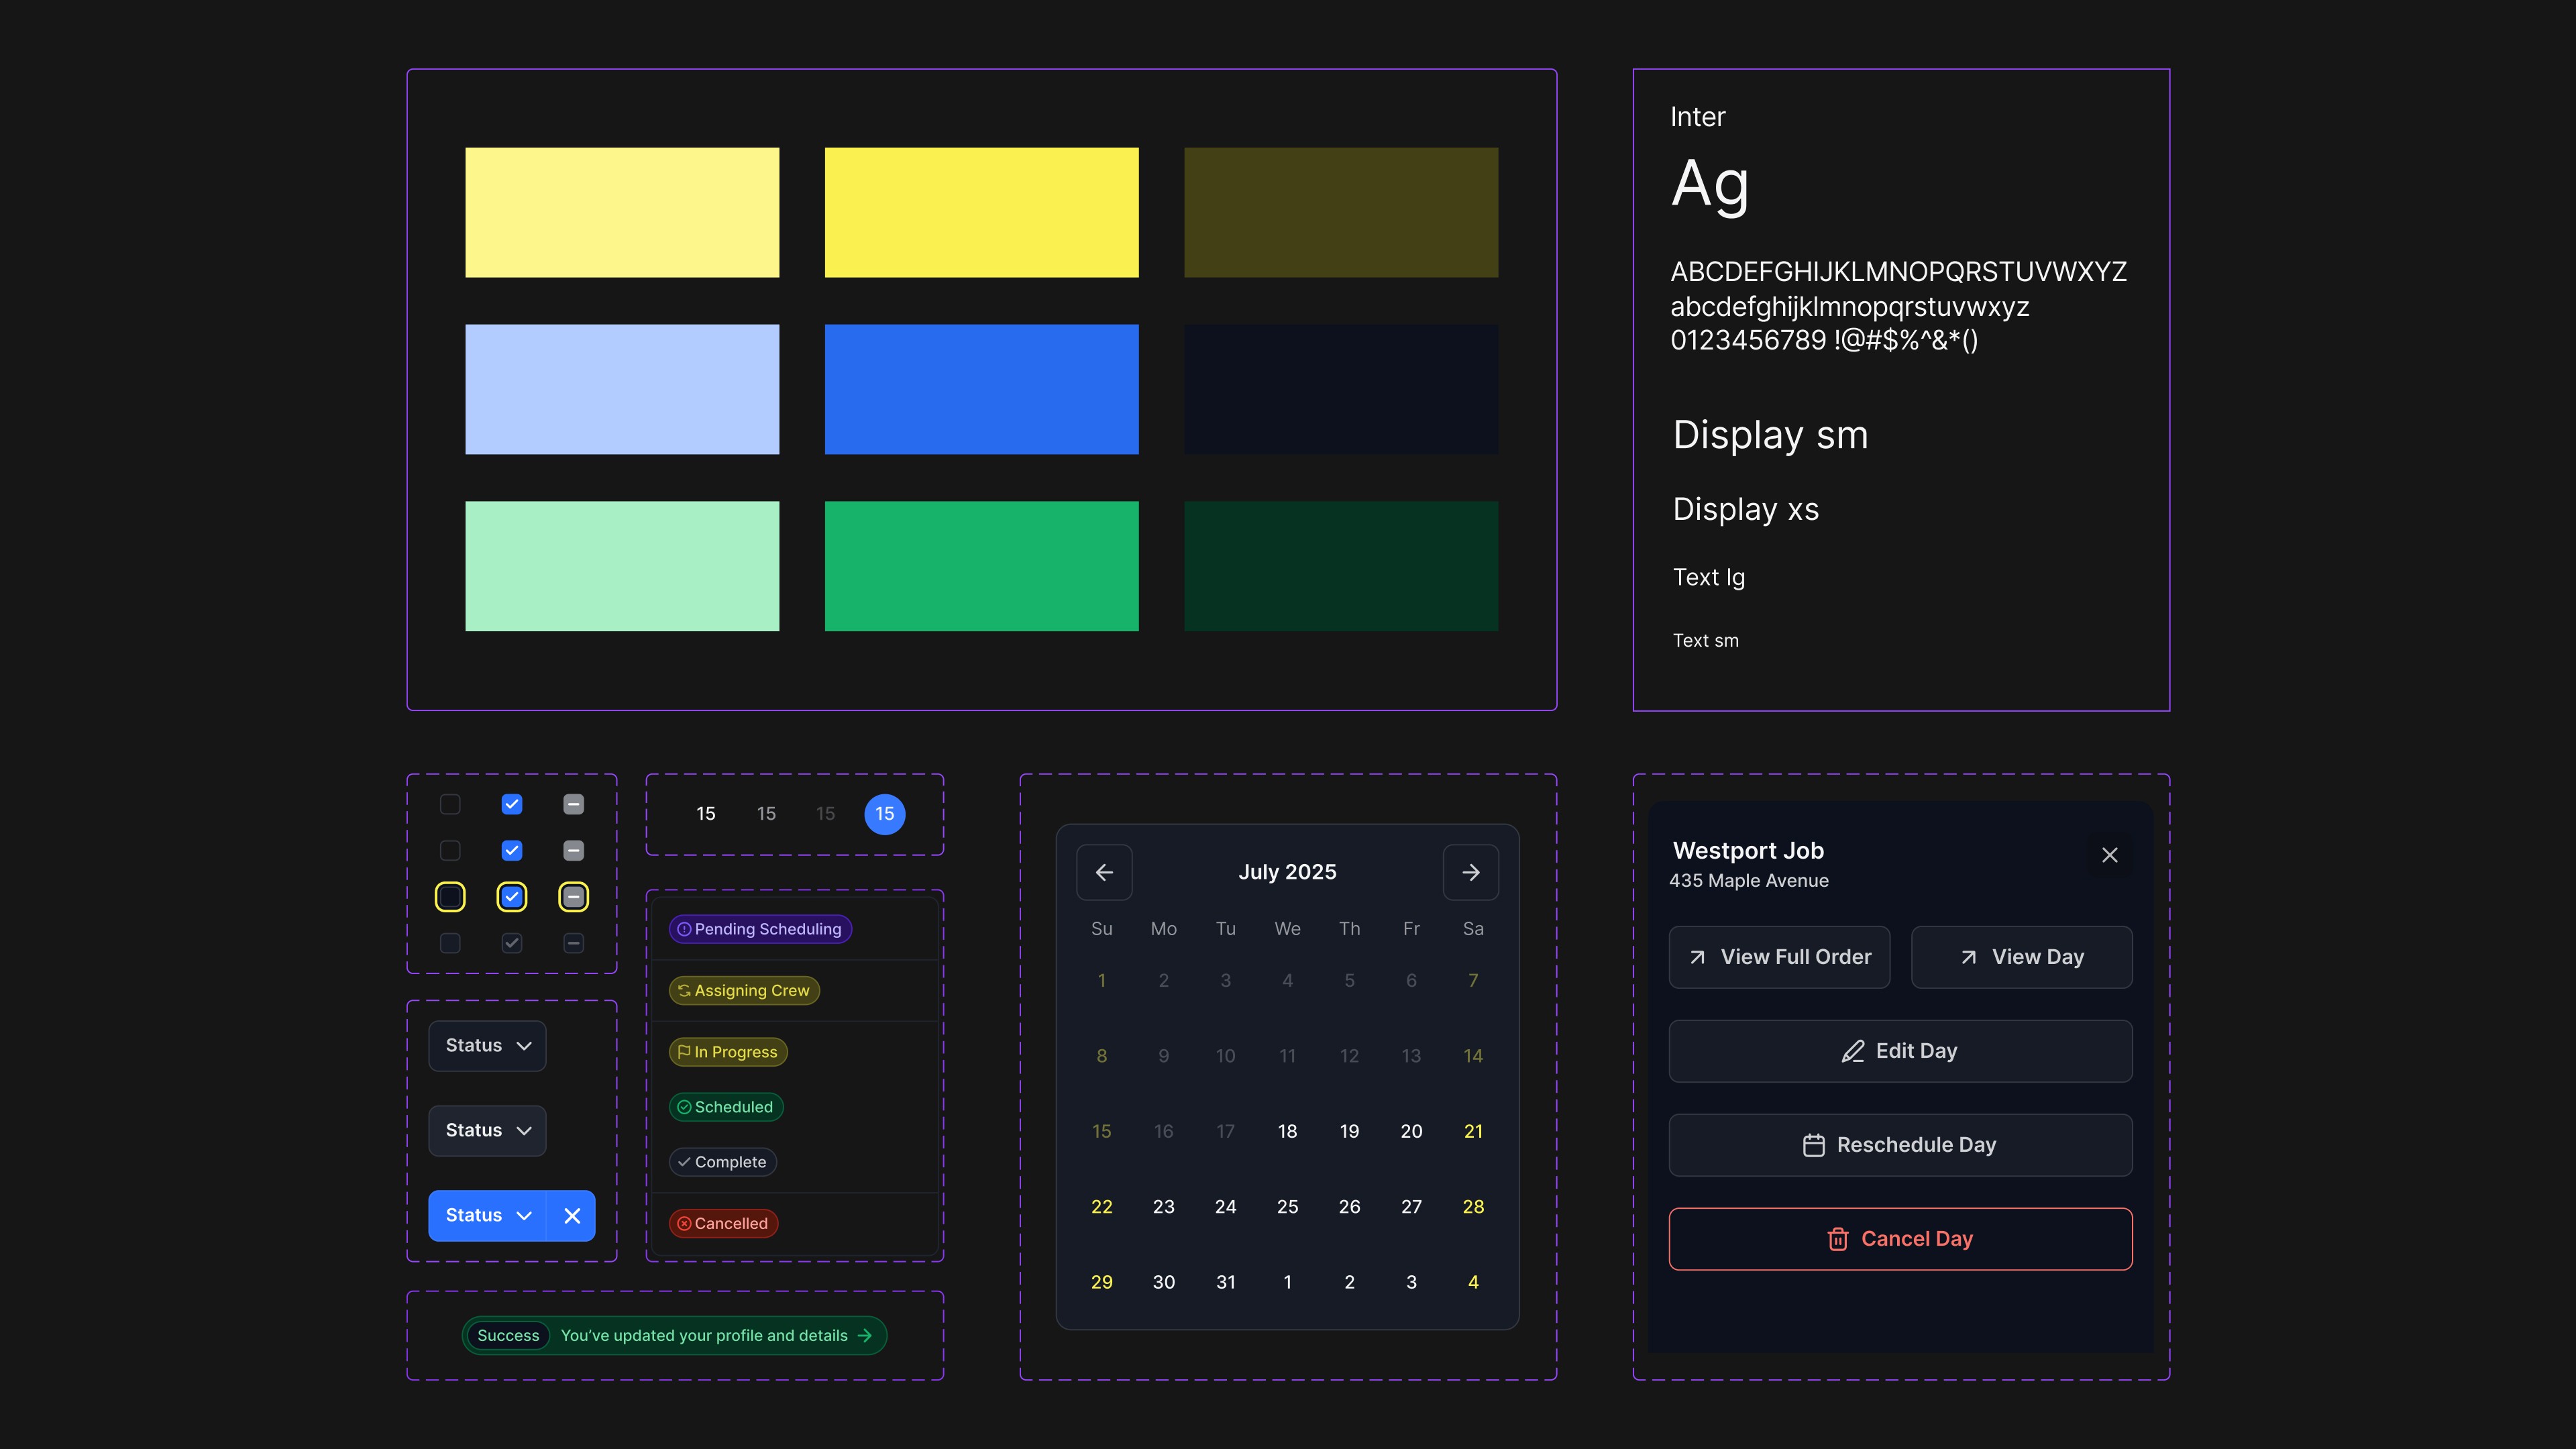Check the top-left unchecked checkbox
2576x1449 pixels.
tap(450, 804)
